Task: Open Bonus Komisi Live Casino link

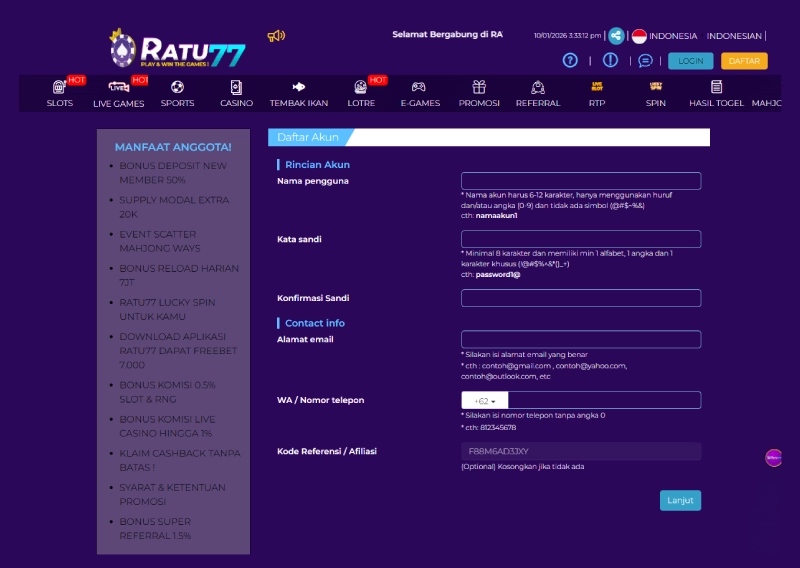Action: pos(167,426)
